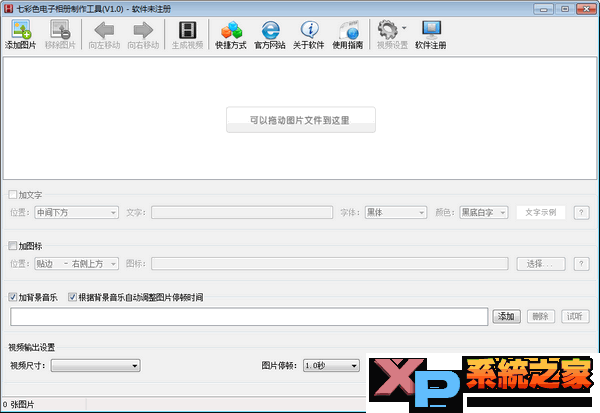Viewport: 600px width, 413px height.
Task: Click the help ? button in the 加图标 row
Action: [x=581, y=263]
